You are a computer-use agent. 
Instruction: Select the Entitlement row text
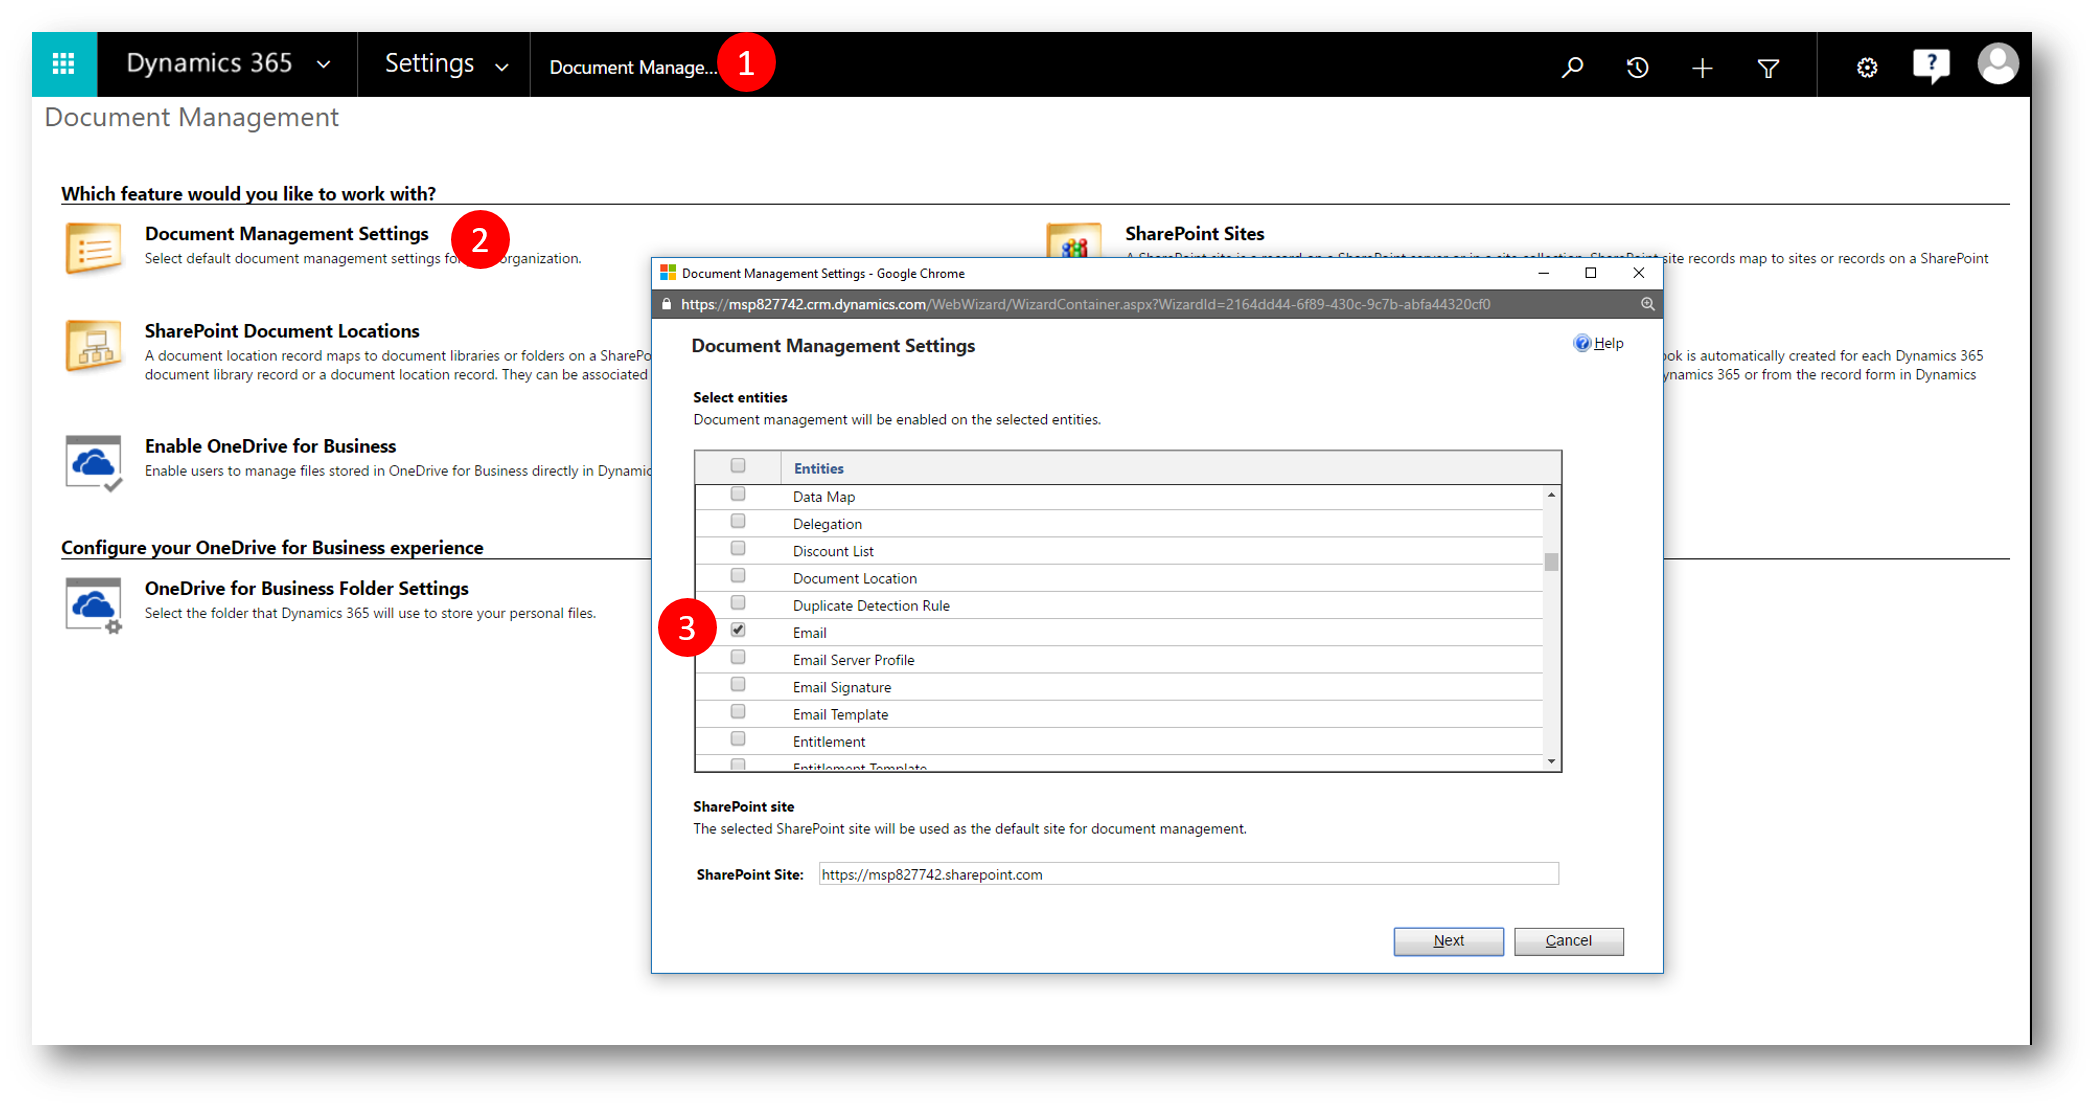pos(829,742)
